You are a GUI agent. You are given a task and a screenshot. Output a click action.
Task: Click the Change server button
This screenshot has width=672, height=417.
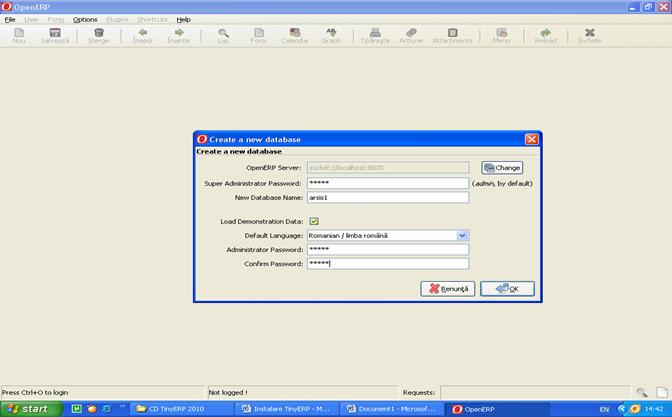[502, 168]
